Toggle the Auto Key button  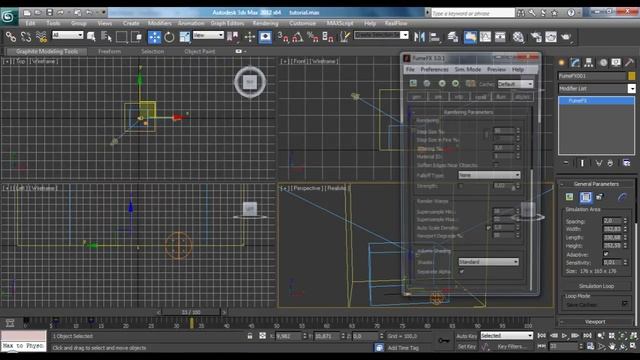click(x=467, y=336)
